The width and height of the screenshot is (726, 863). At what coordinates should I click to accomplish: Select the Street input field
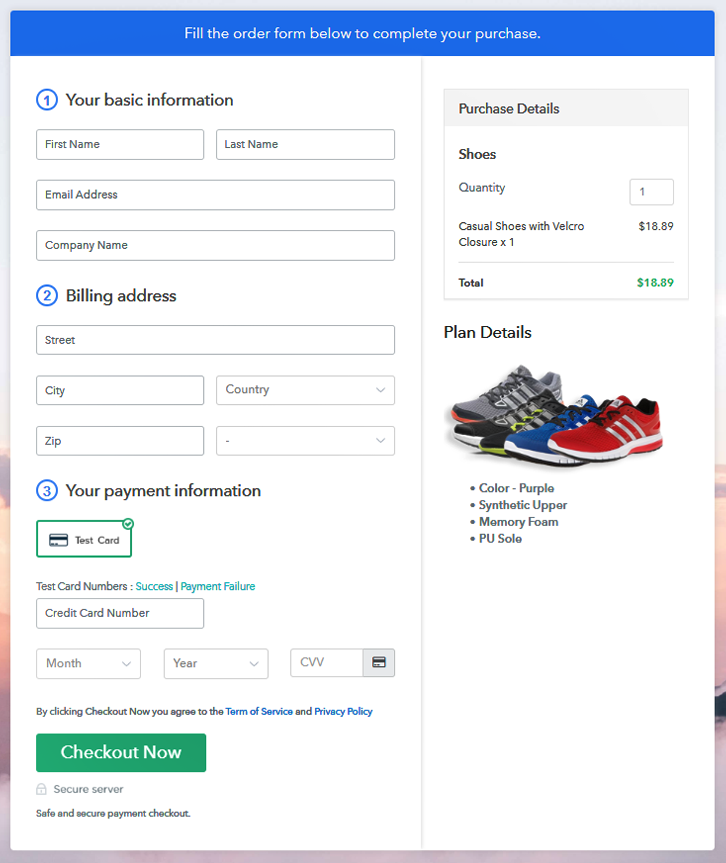tap(215, 340)
